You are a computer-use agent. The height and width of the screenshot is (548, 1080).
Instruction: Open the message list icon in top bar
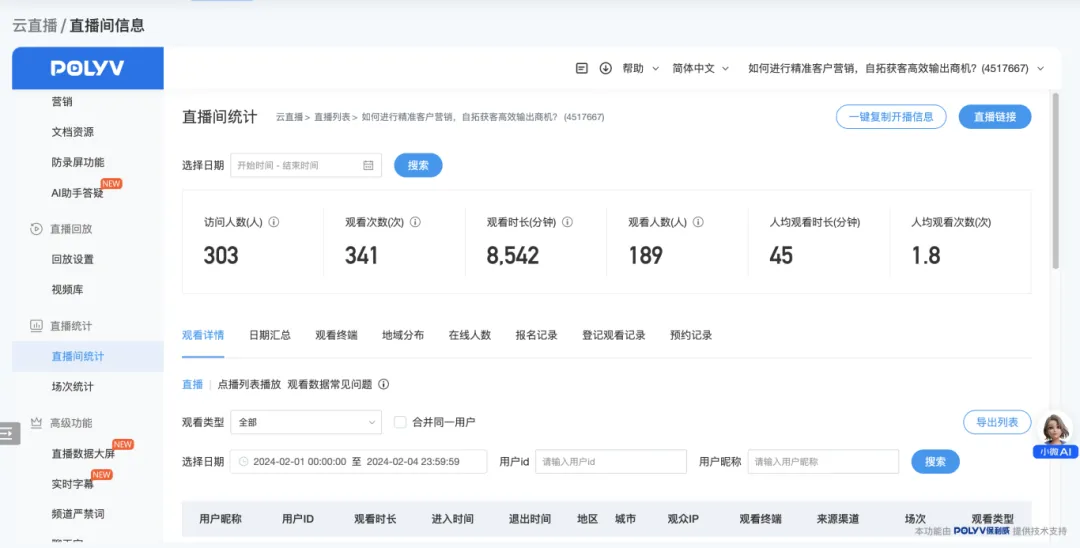[x=582, y=69]
